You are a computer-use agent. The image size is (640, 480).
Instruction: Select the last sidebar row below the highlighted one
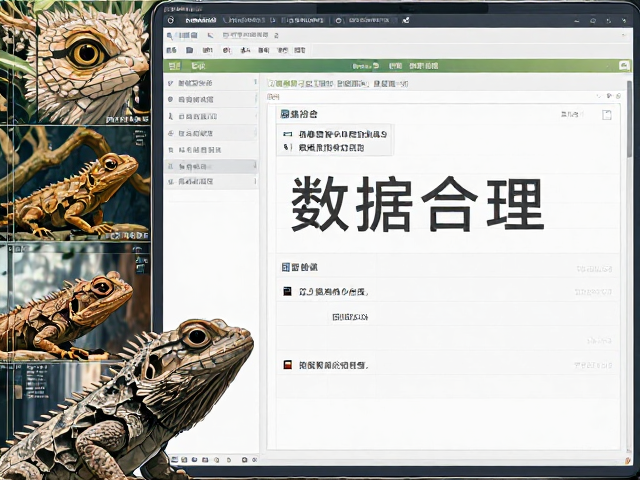click(211, 182)
